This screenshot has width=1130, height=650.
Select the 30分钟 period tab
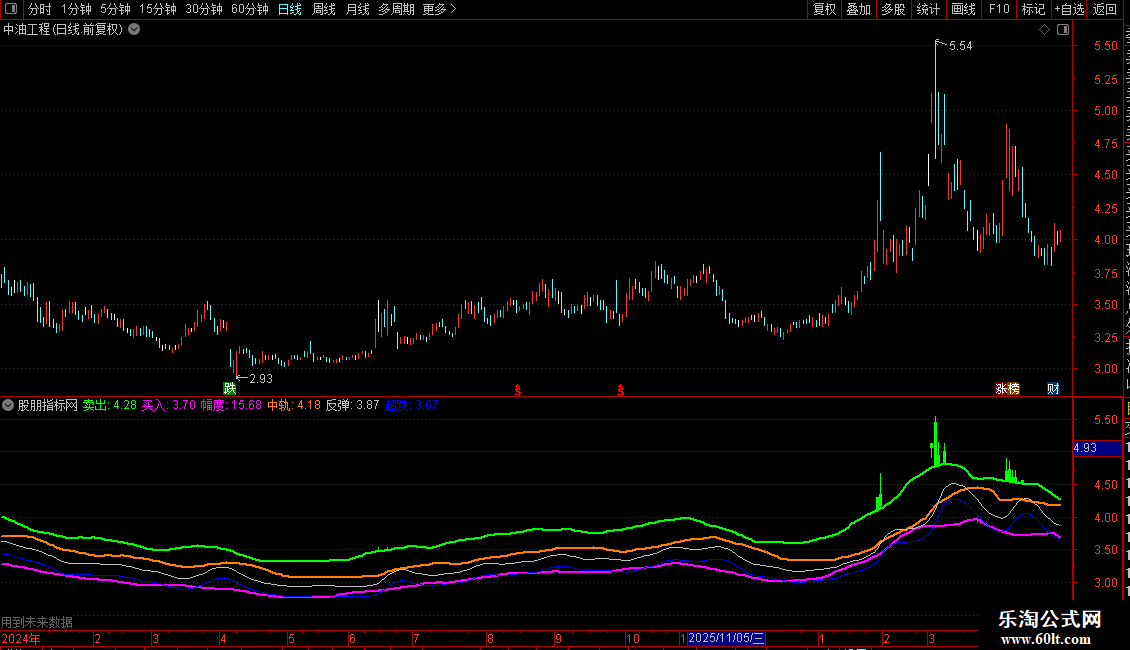tap(204, 9)
